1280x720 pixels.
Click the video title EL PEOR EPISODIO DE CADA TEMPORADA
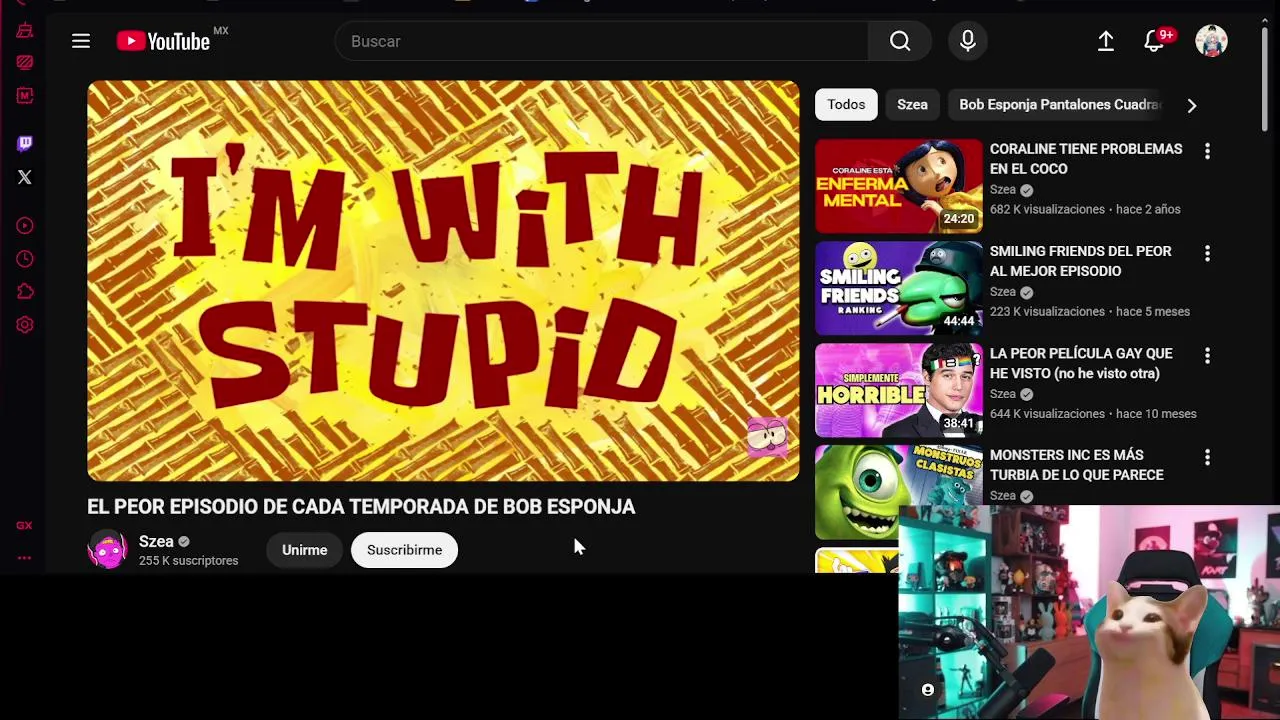[361, 507]
